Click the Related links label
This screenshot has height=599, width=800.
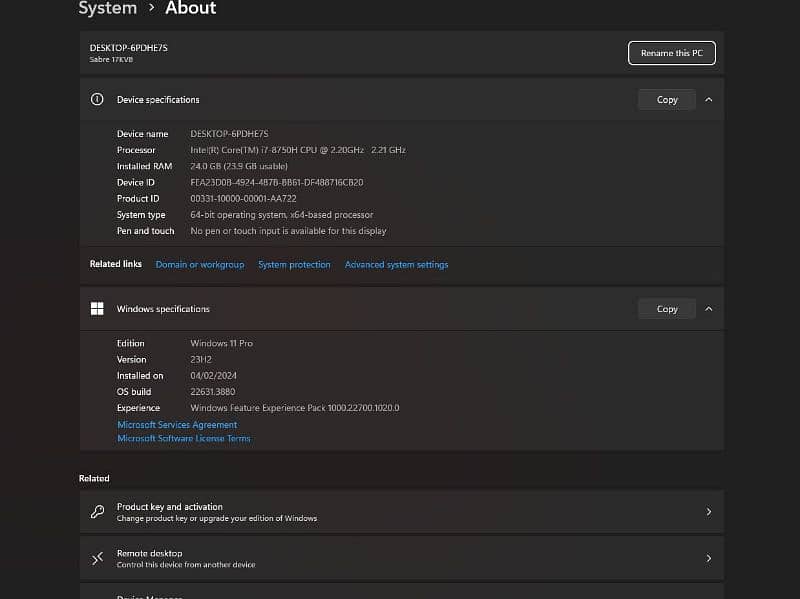tap(116, 264)
